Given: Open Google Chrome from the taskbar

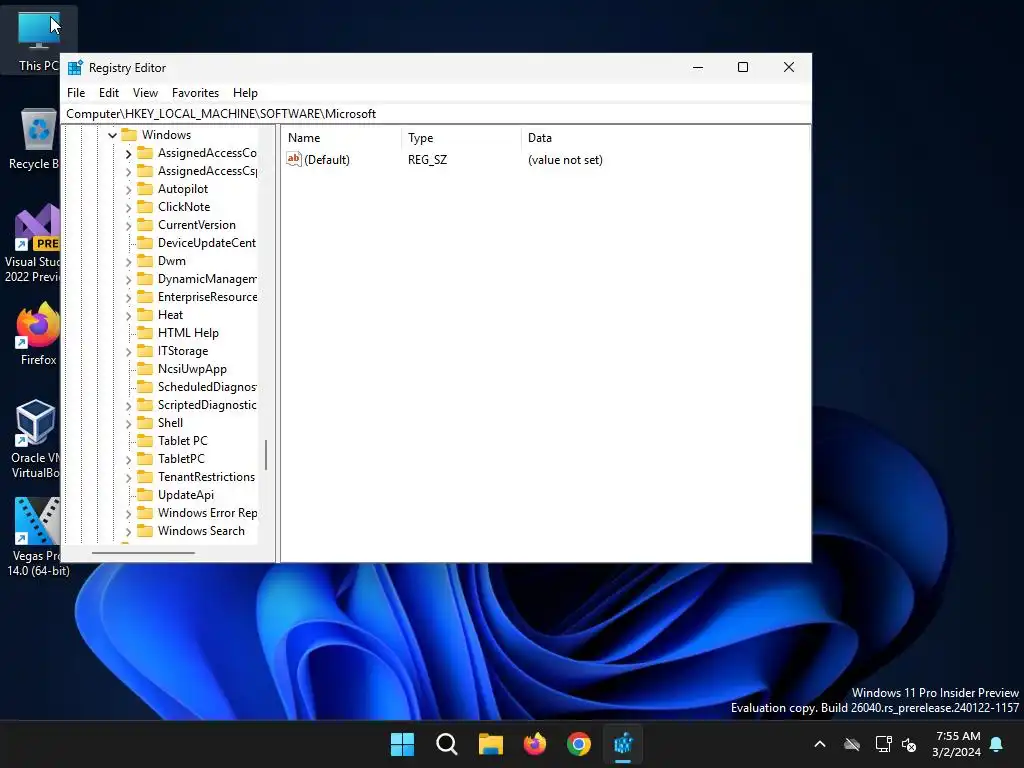Looking at the screenshot, I should (579, 744).
